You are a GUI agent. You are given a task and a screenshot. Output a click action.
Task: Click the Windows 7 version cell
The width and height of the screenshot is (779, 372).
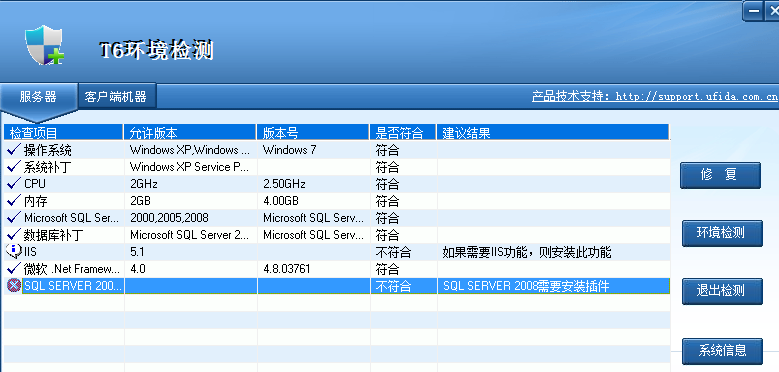click(x=290, y=149)
